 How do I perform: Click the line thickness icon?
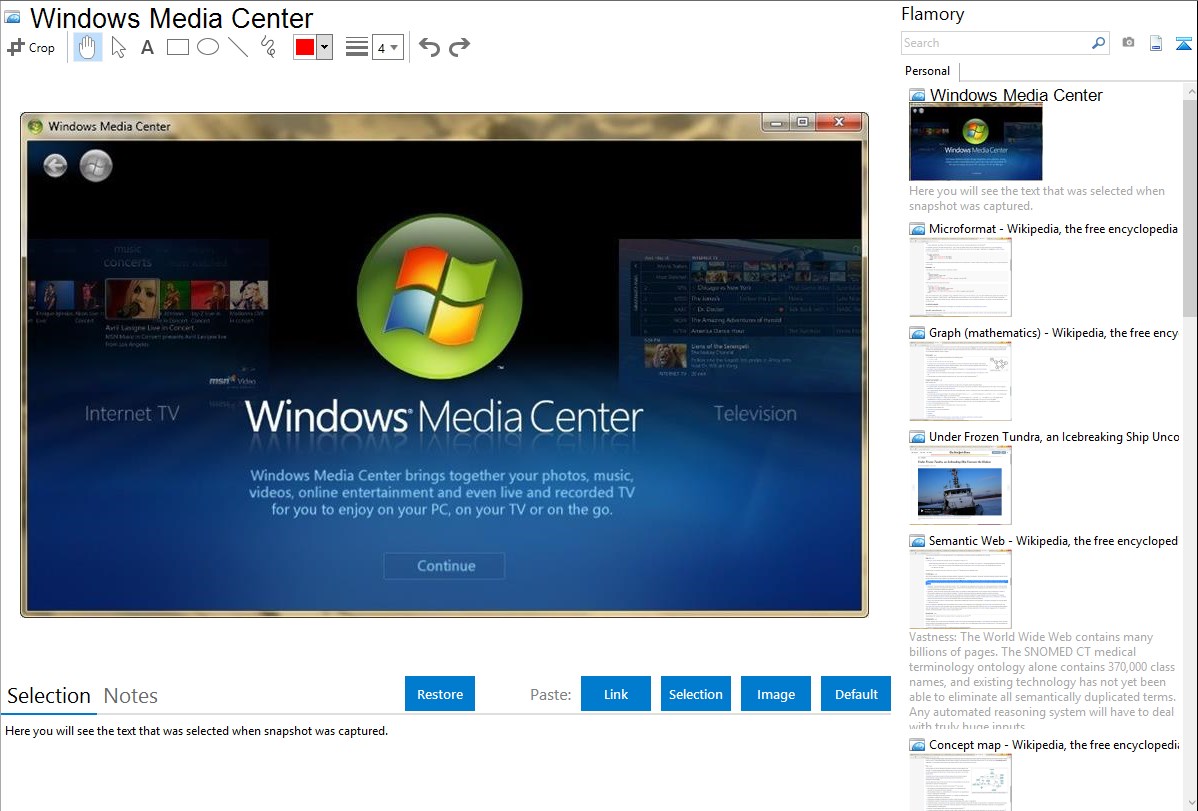click(357, 47)
